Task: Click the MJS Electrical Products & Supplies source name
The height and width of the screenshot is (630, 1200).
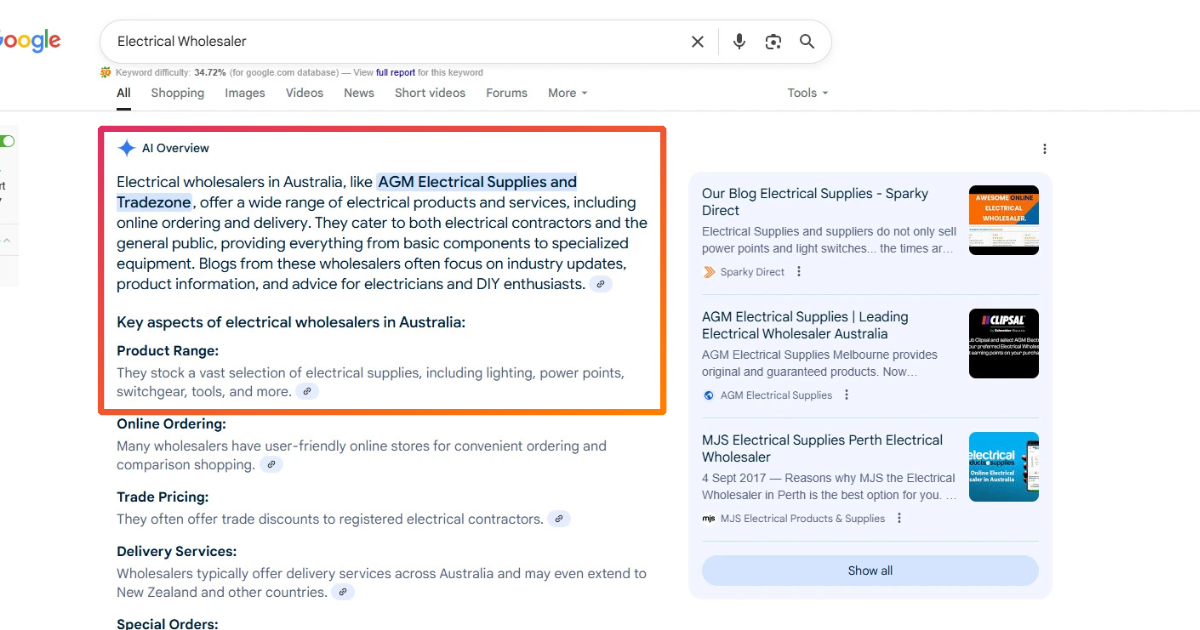Action: pos(802,518)
